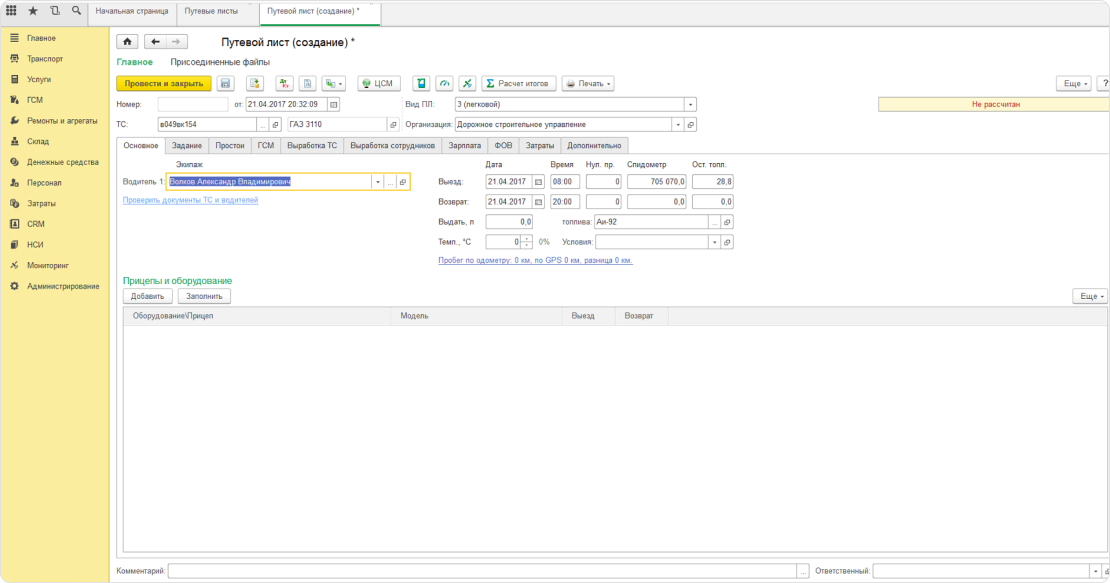Expand the Ответственный dropdown arrow
1110x583 pixels.
(1095, 571)
